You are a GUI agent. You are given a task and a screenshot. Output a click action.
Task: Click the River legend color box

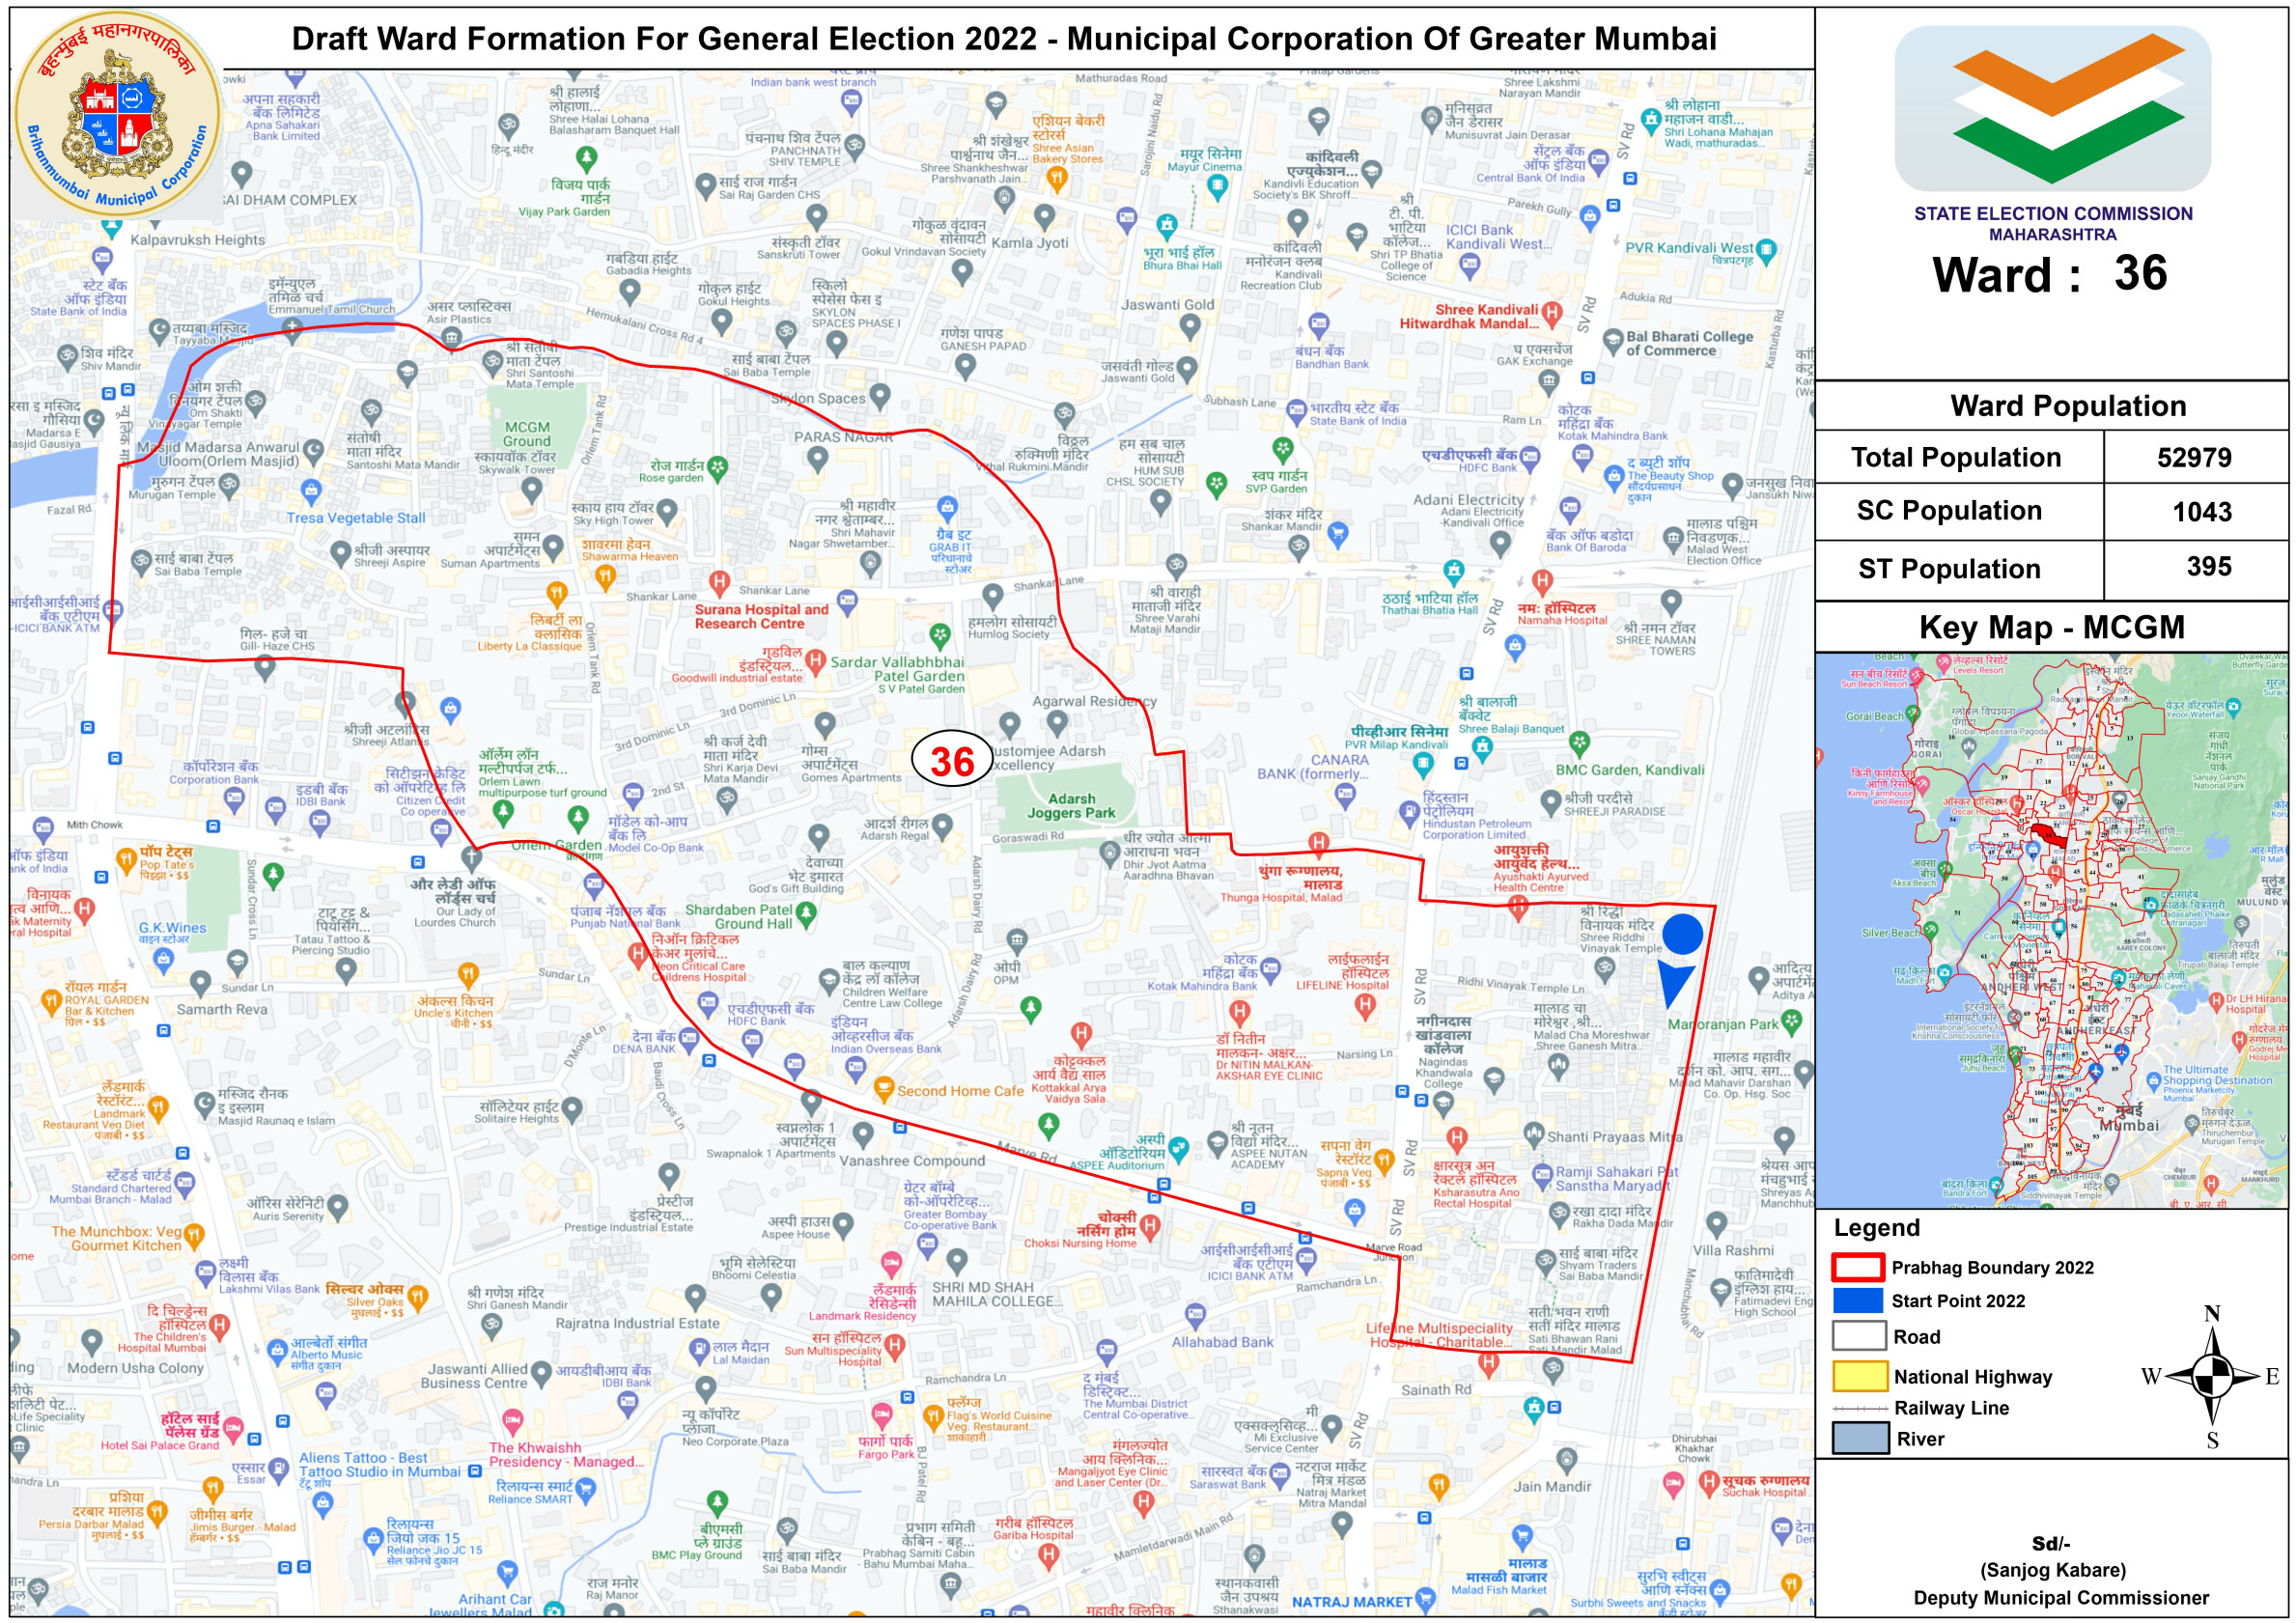[1859, 1438]
